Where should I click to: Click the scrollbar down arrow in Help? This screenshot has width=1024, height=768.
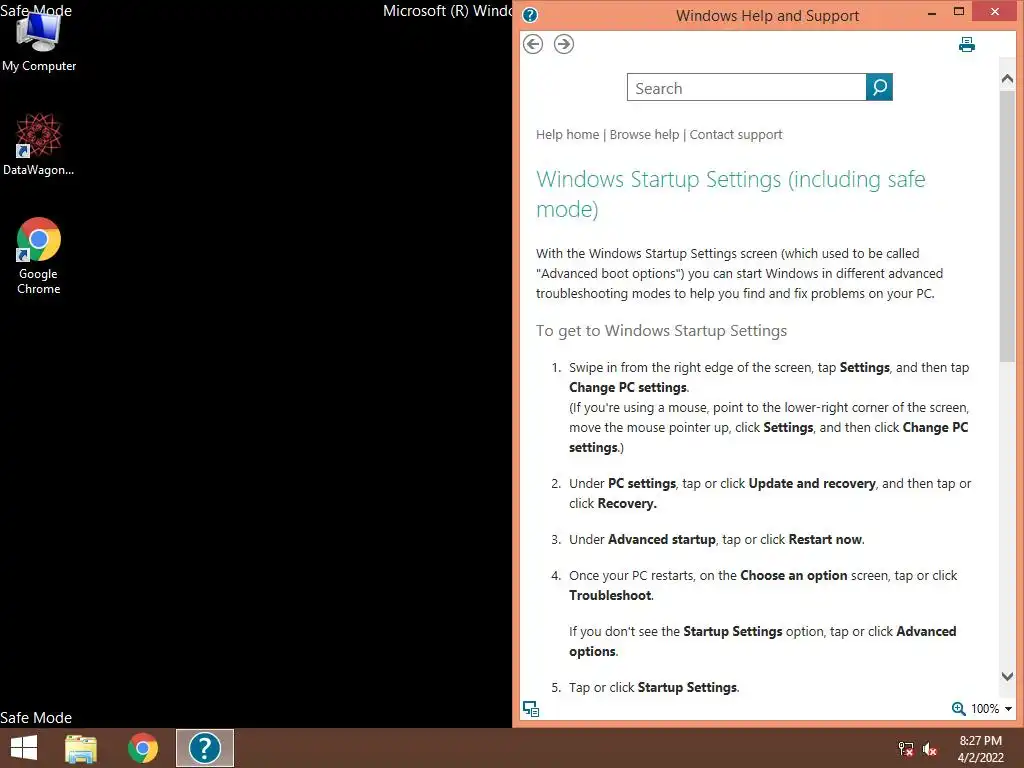pos(1007,677)
